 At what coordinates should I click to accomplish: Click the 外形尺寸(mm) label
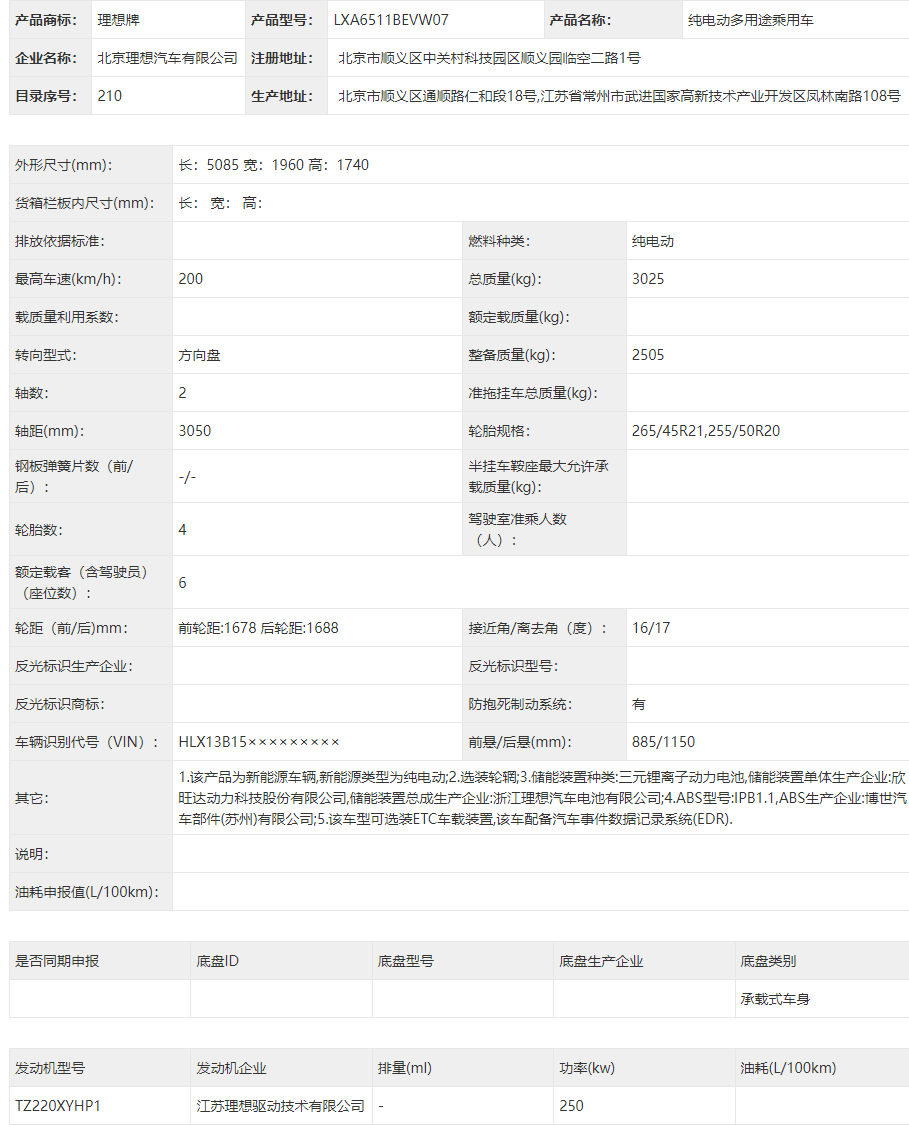tap(64, 165)
